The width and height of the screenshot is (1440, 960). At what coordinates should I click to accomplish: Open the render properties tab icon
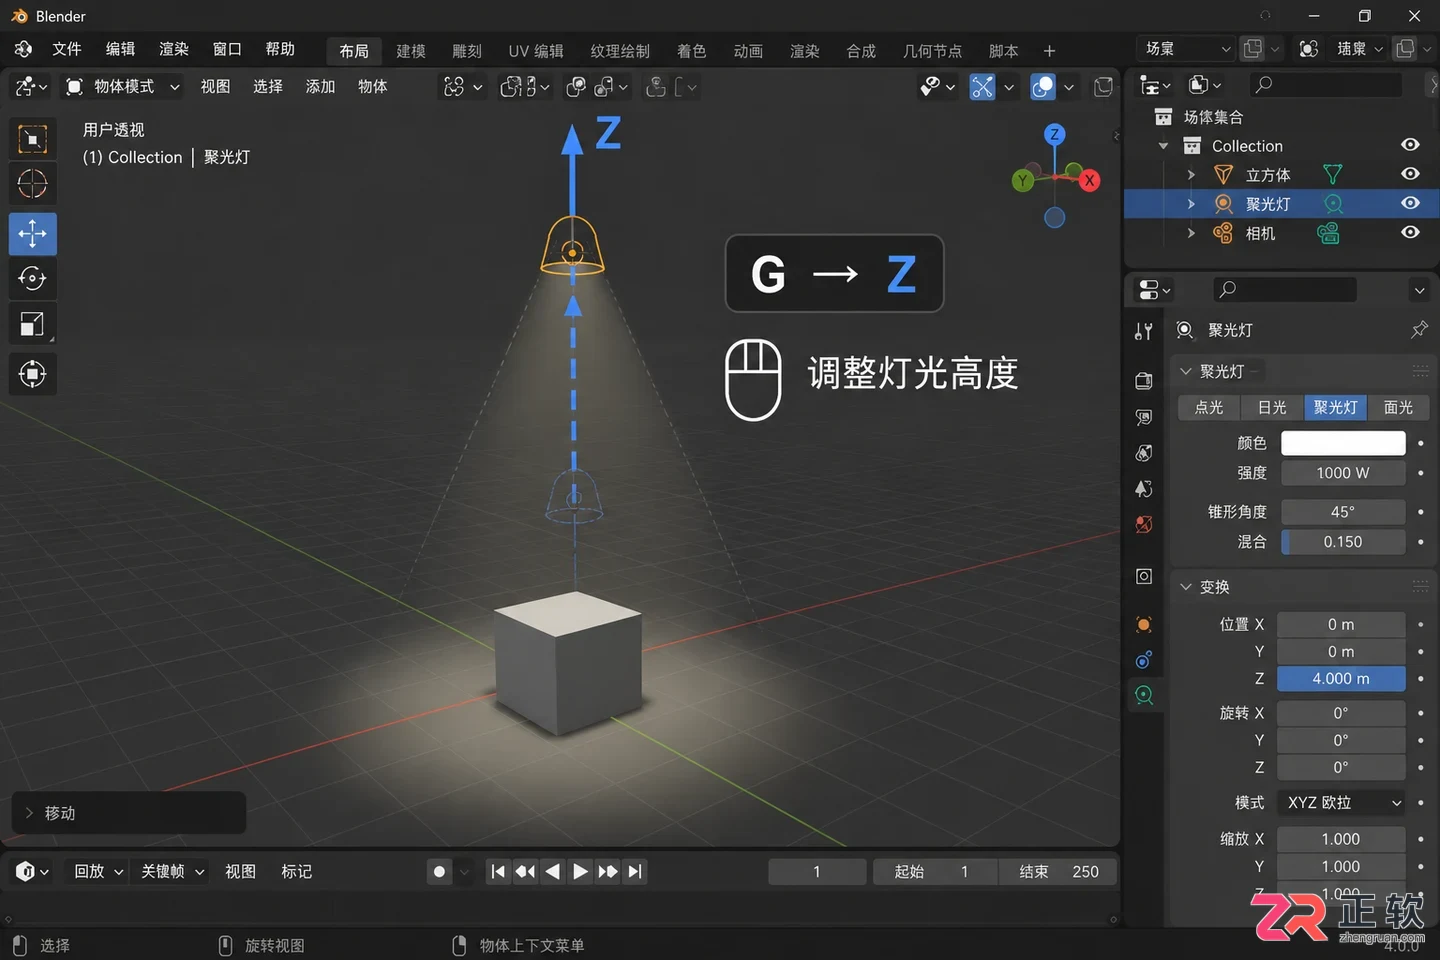pos(1144,381)
